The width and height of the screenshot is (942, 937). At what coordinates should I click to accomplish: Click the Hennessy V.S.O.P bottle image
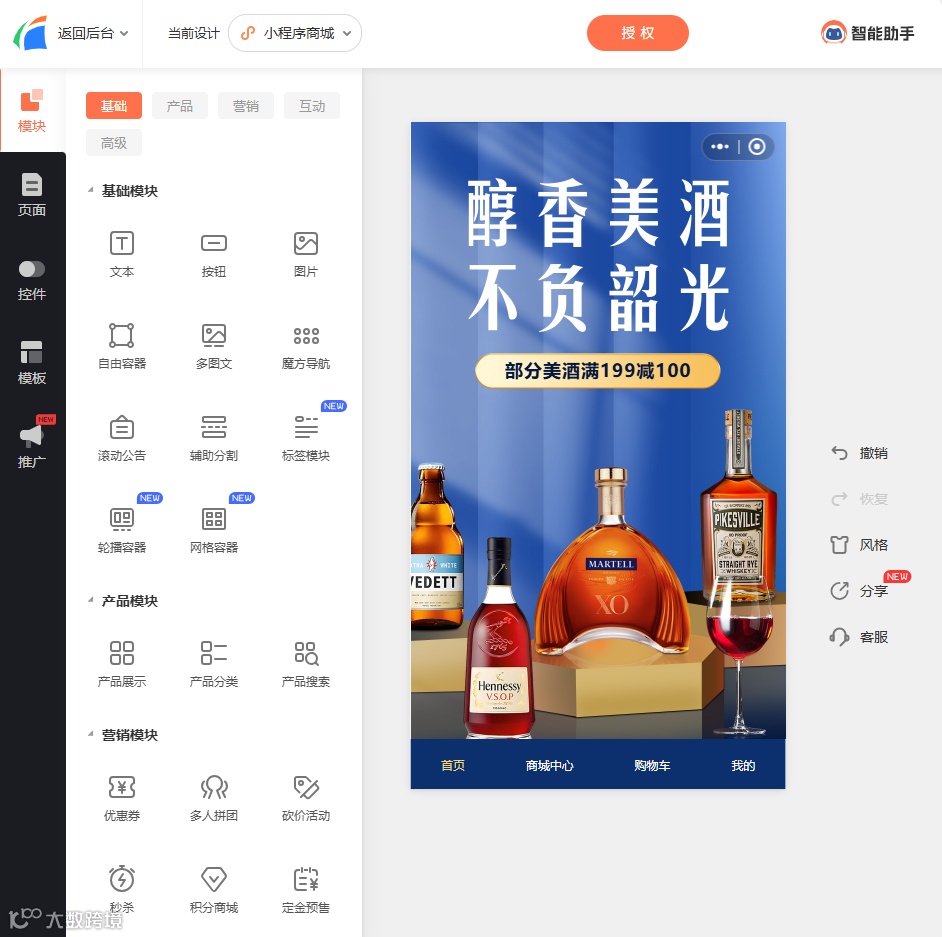pyautogui.click(x=499, y=638)
